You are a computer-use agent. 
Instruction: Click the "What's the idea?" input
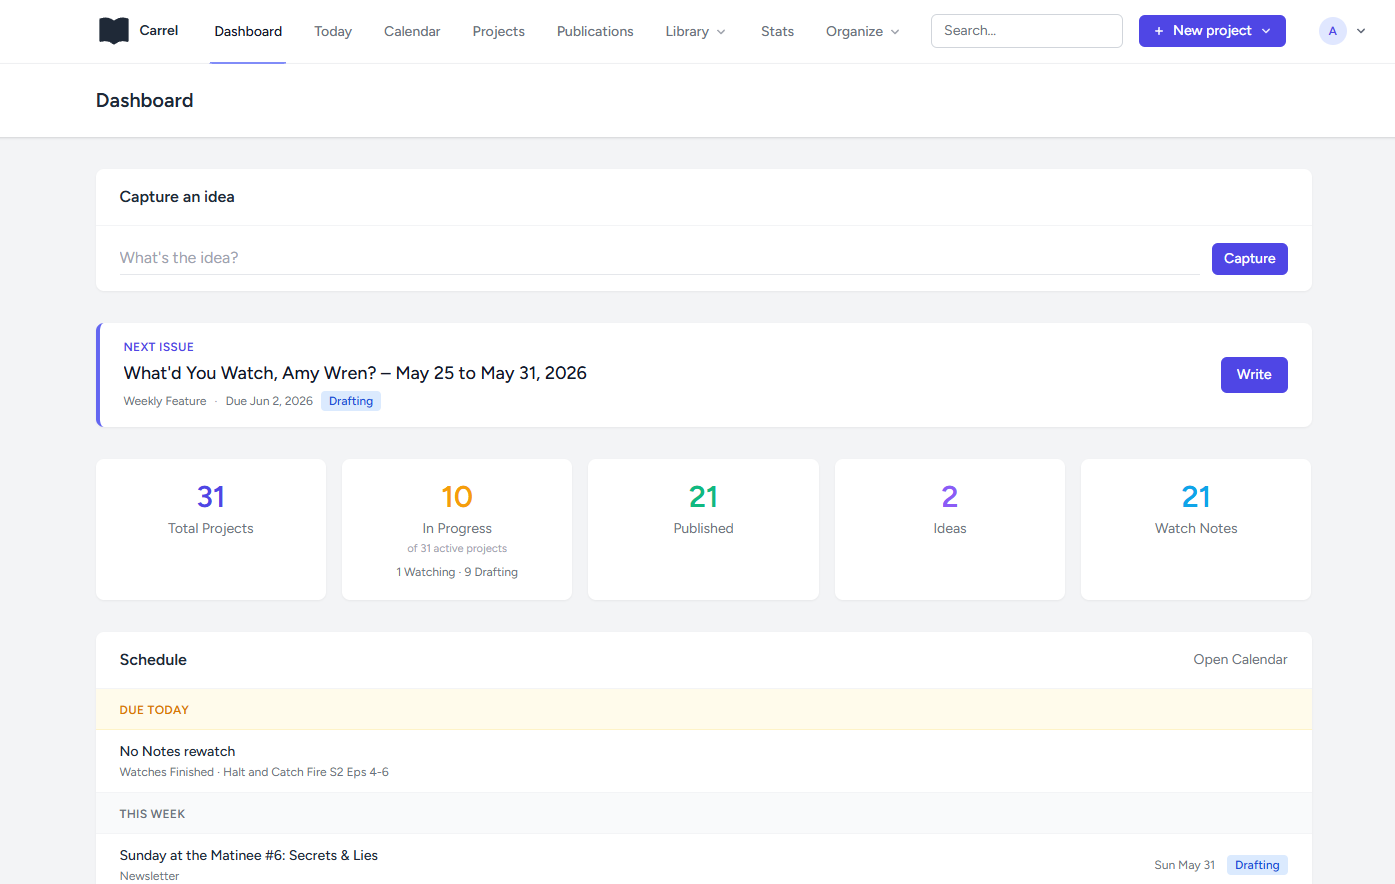(x=659, y=258)
